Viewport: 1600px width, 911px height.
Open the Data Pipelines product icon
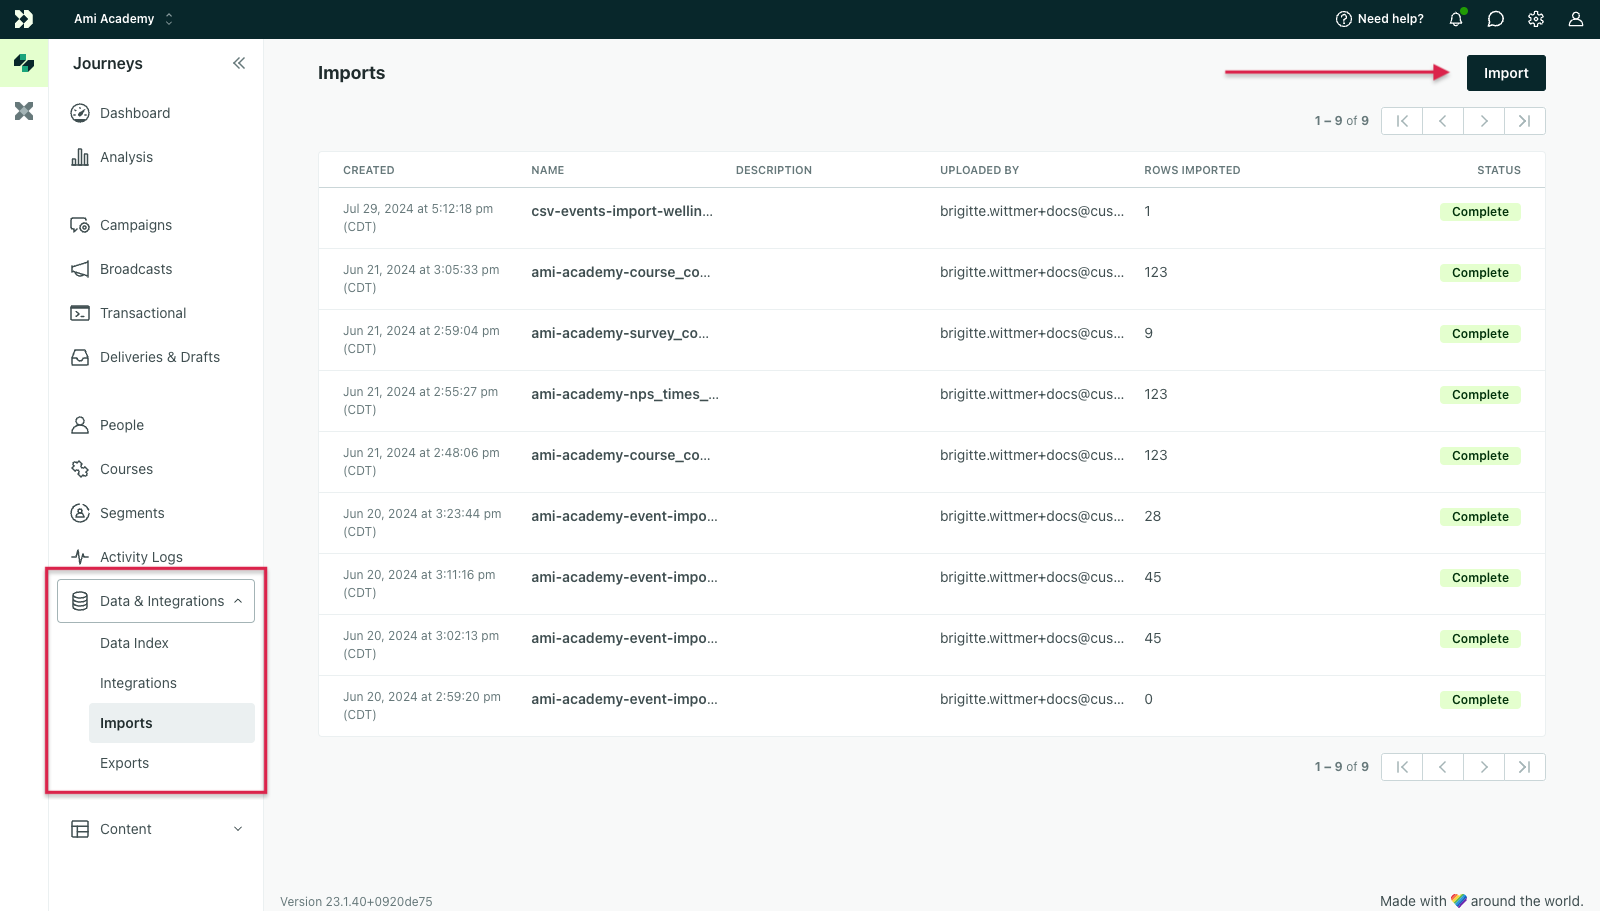click(24, 111)
